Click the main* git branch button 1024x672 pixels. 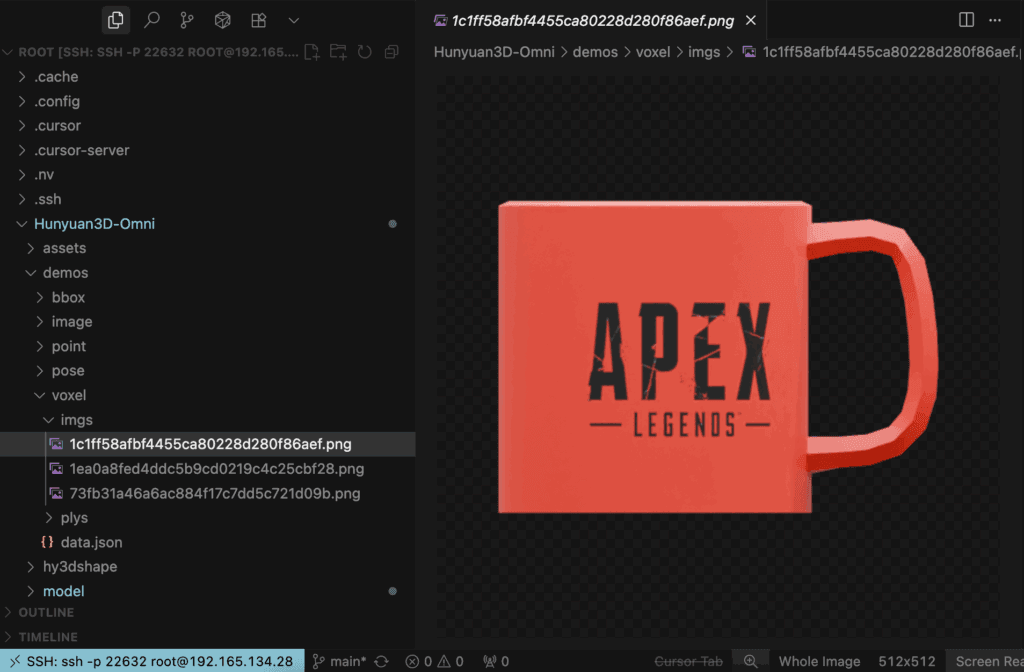click(340, 661)
